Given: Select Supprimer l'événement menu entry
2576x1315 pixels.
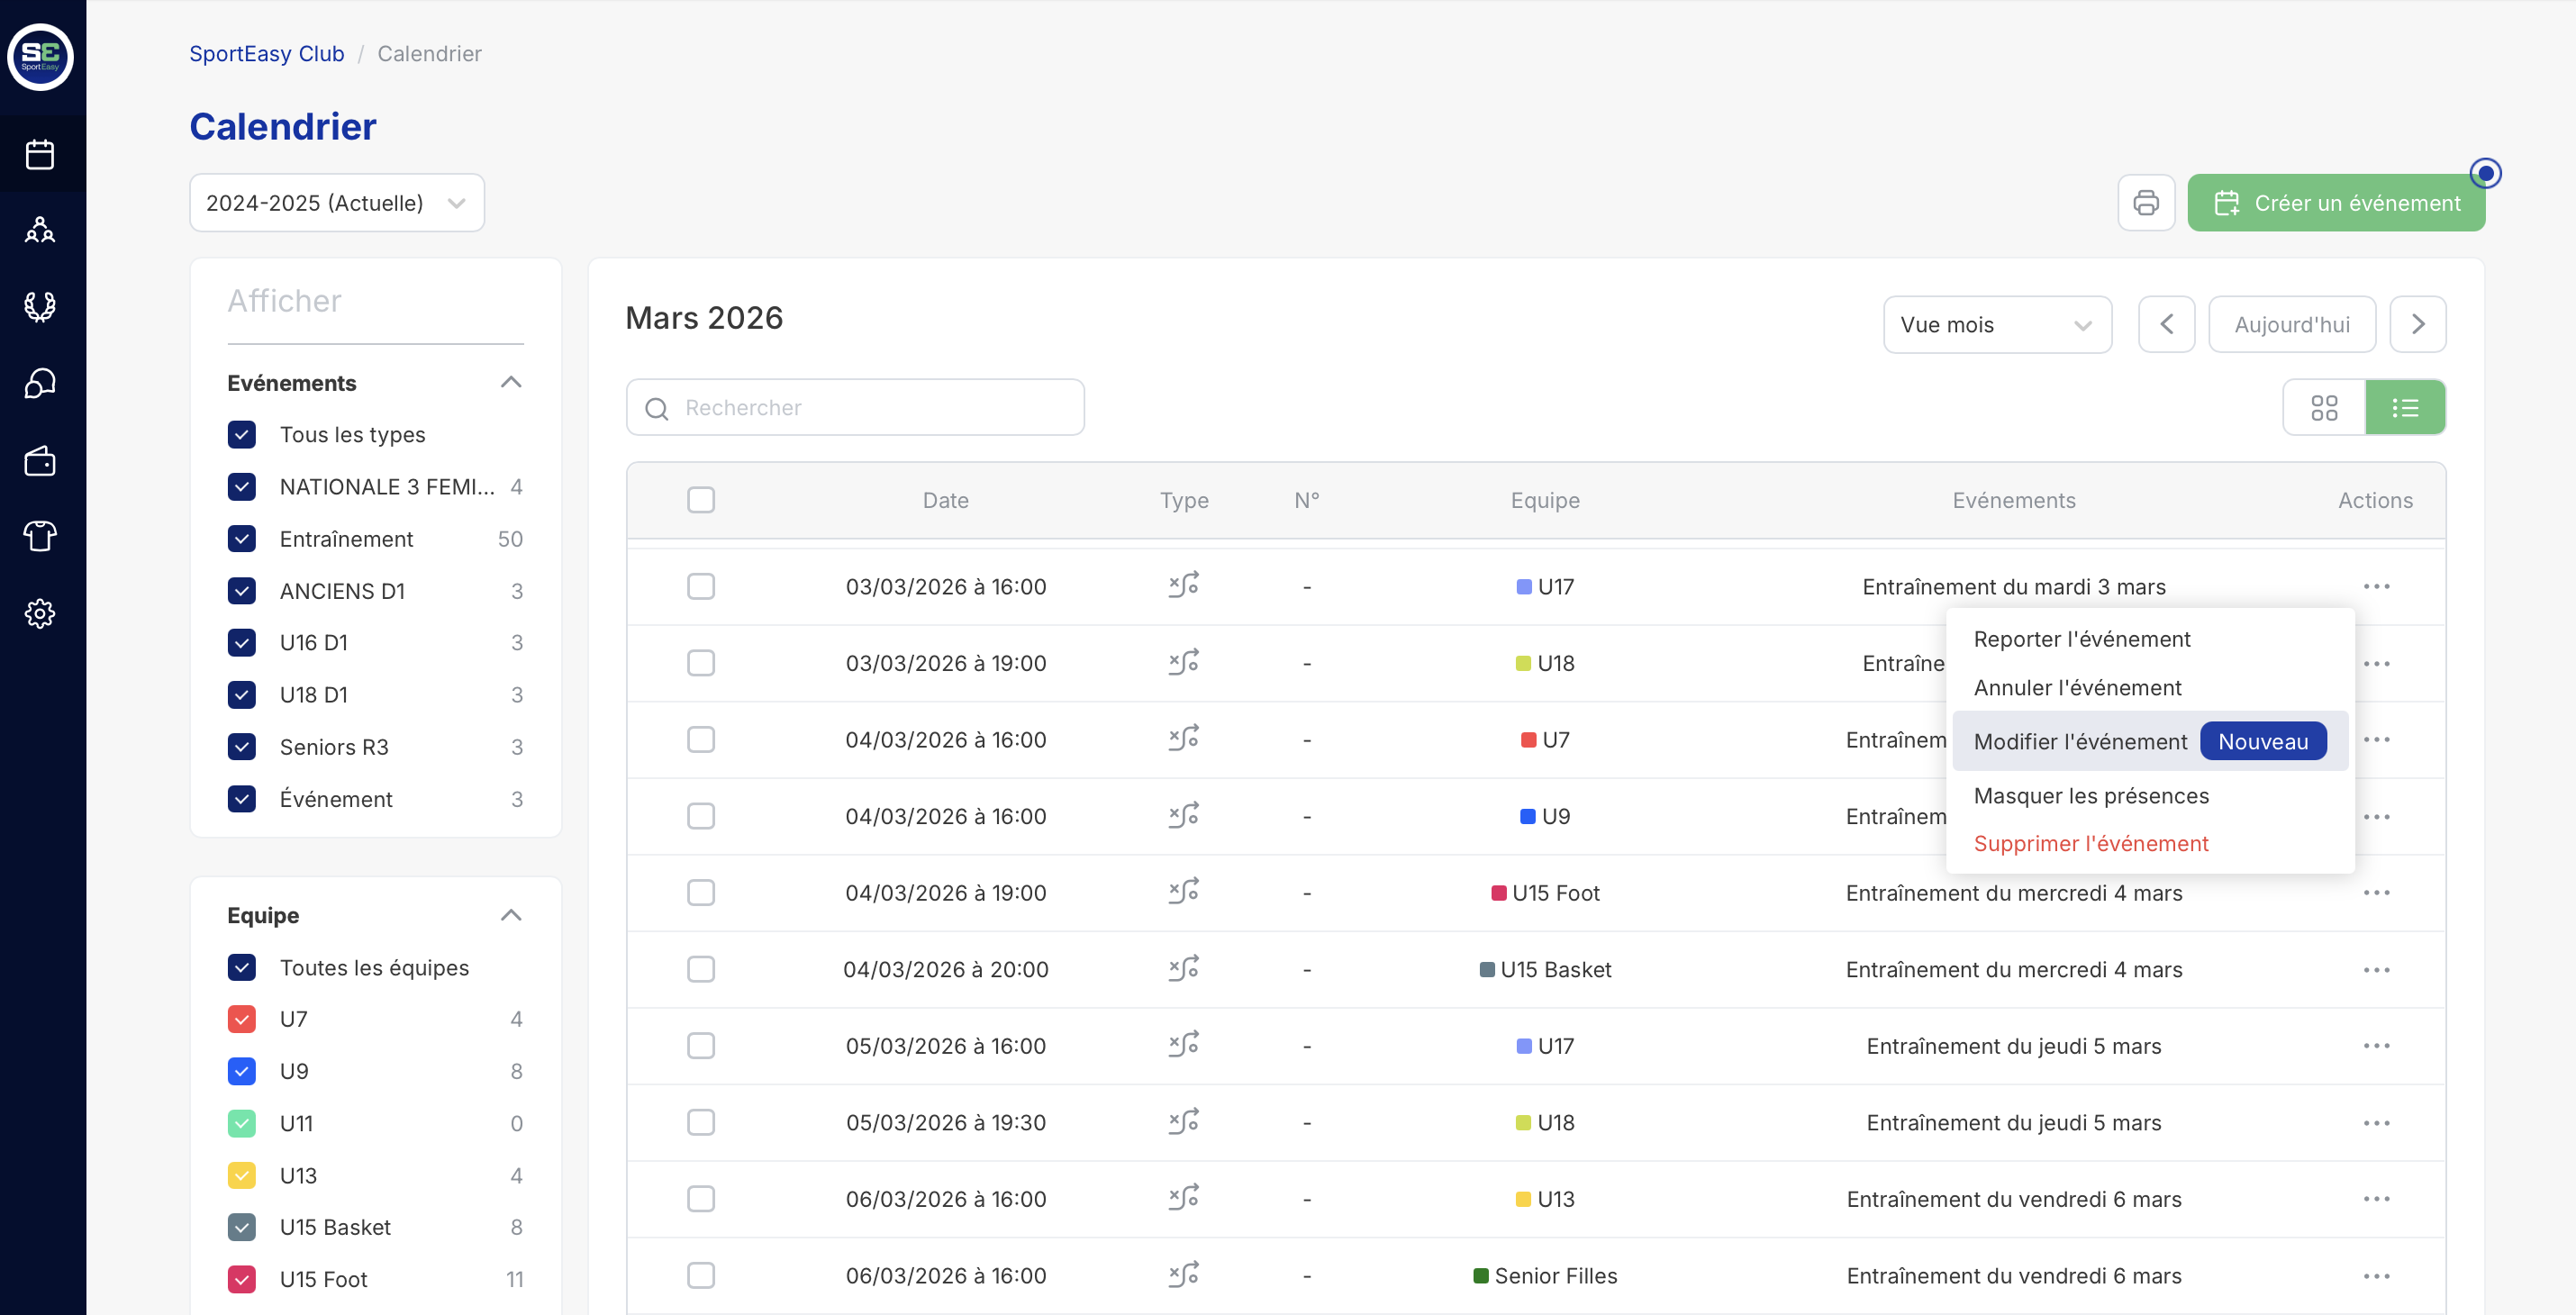Looking at the screenshot, I should 2090,844.
